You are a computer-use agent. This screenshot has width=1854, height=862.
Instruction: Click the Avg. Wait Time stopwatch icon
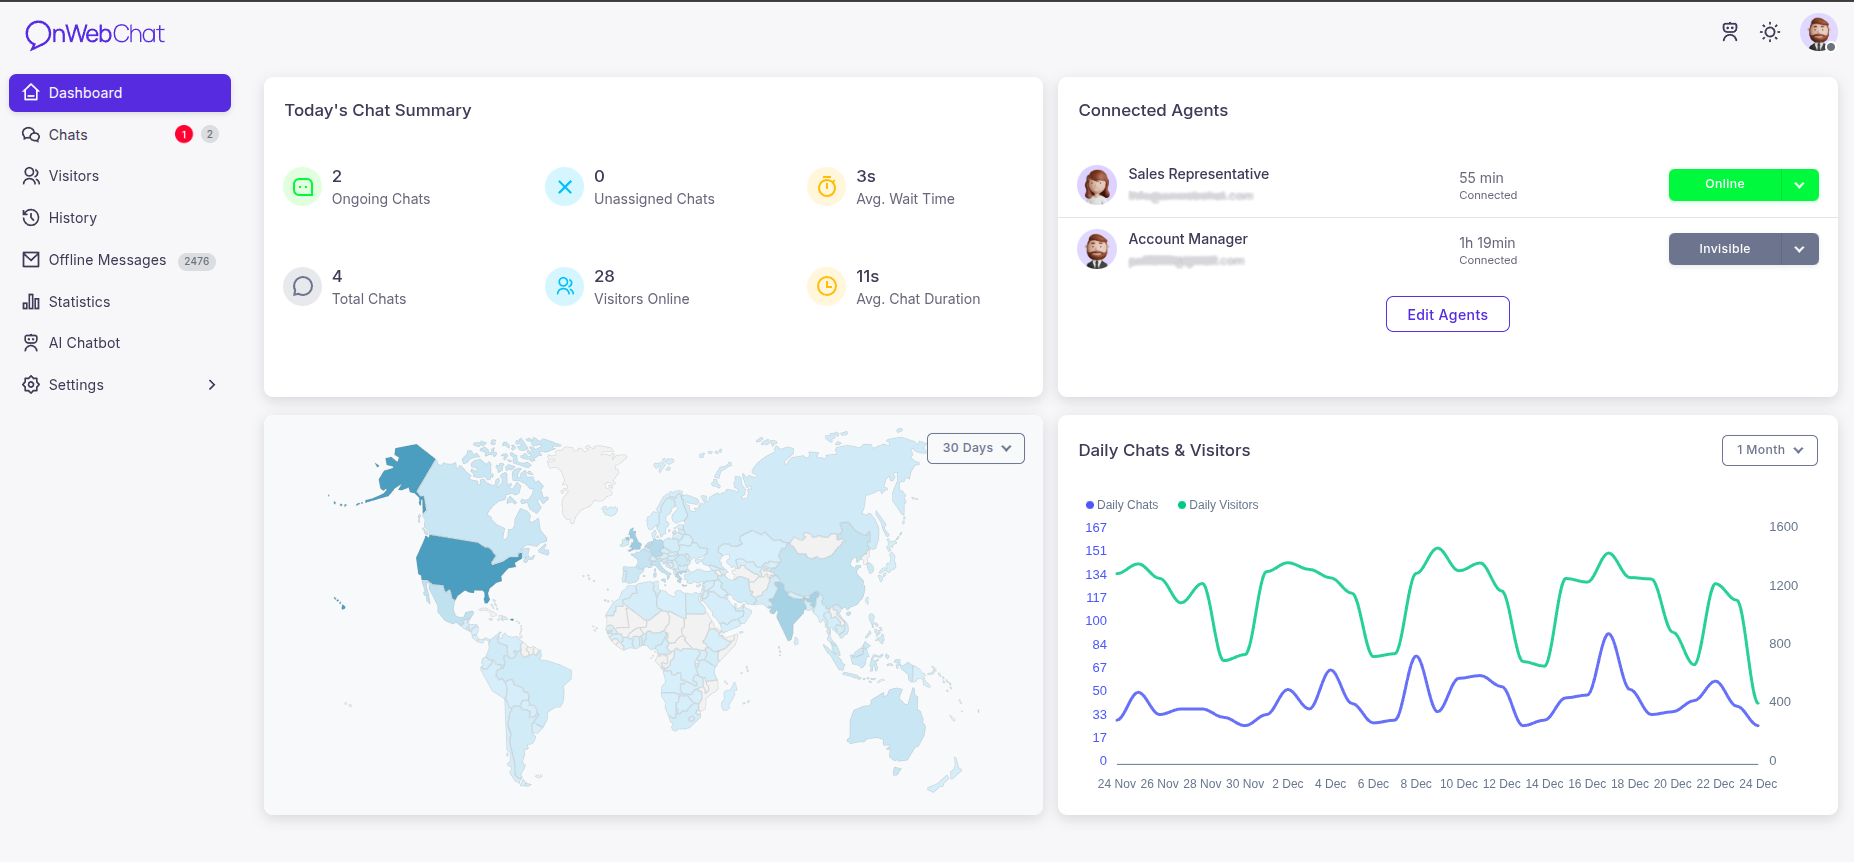[826, 187]
